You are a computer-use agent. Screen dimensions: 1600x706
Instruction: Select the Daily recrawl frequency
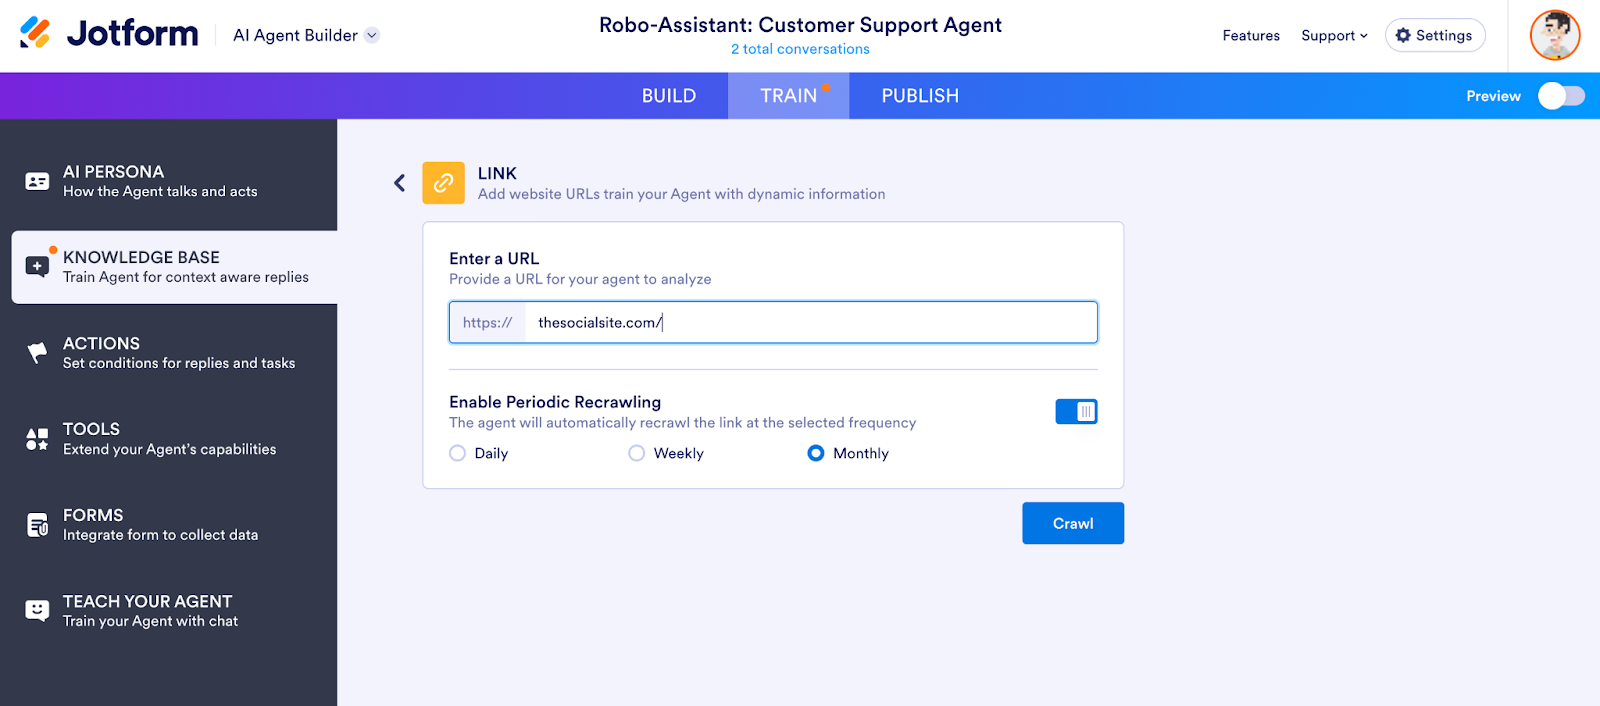point(458,453)
